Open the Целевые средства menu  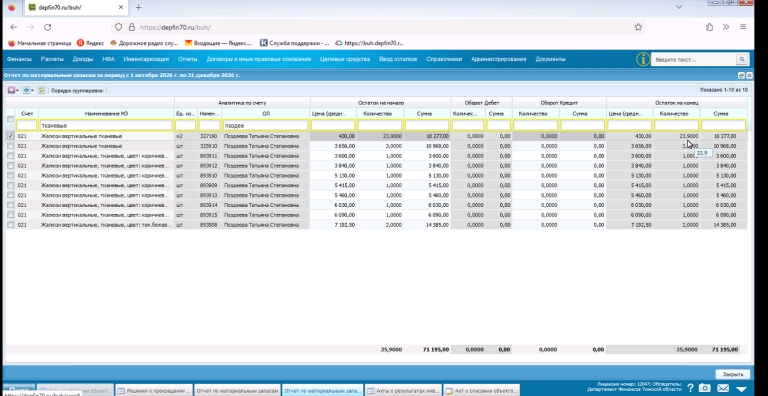345,59
